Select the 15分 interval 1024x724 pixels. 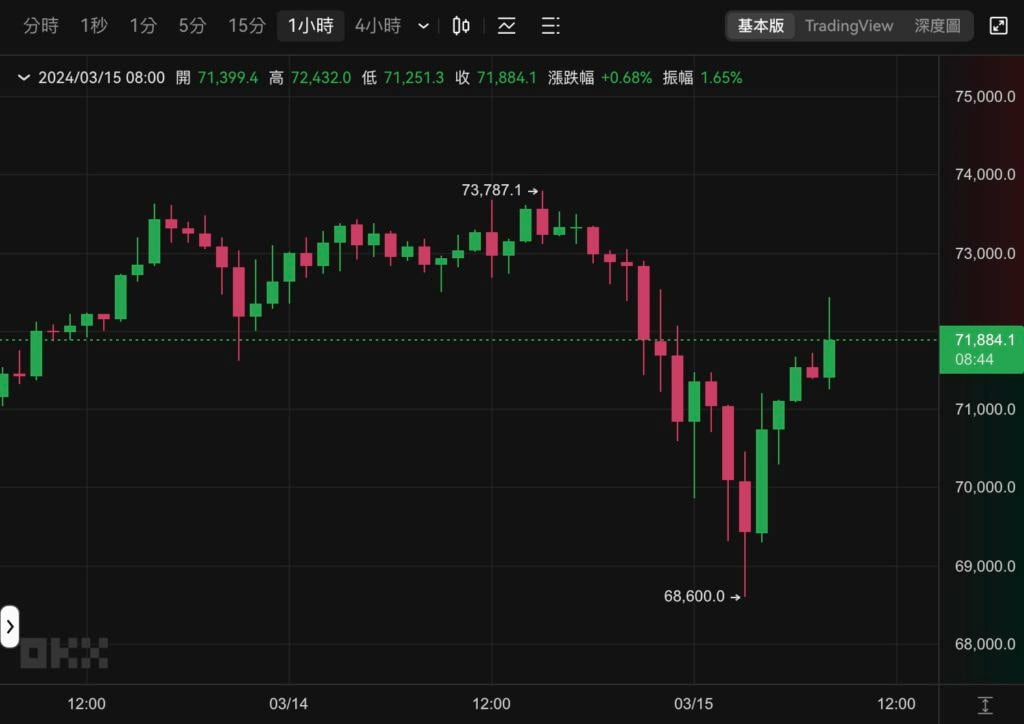coord(246,26)
